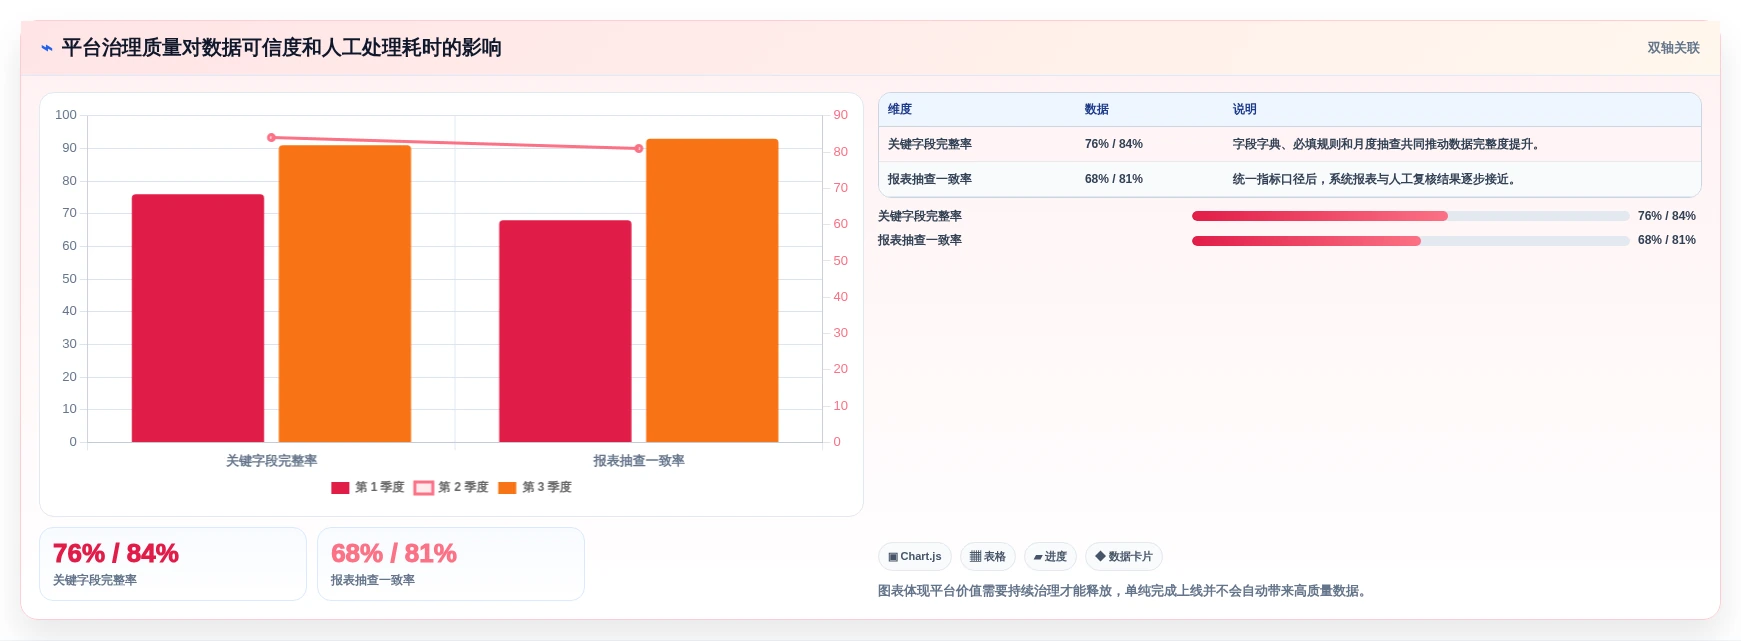Click the lightning icon beside the title
1741x641 pixels.
(47, 48)
